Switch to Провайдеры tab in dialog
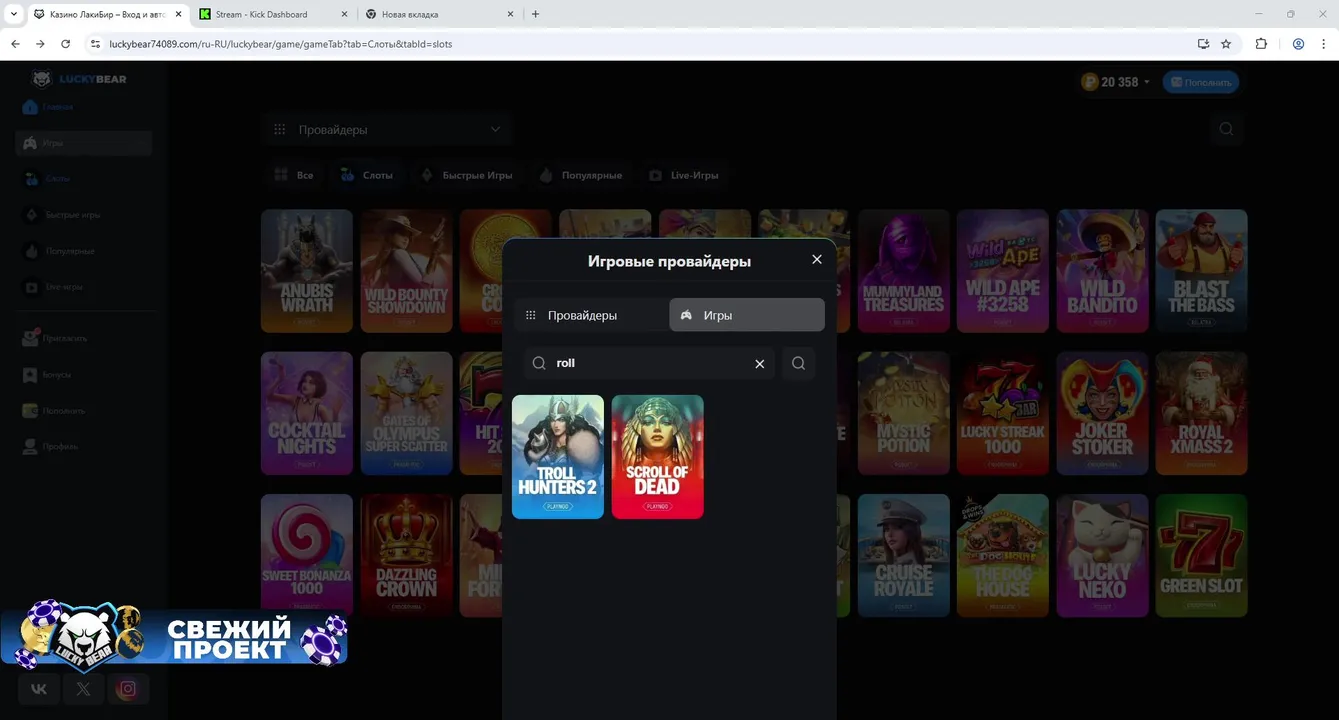 [592, 315]
